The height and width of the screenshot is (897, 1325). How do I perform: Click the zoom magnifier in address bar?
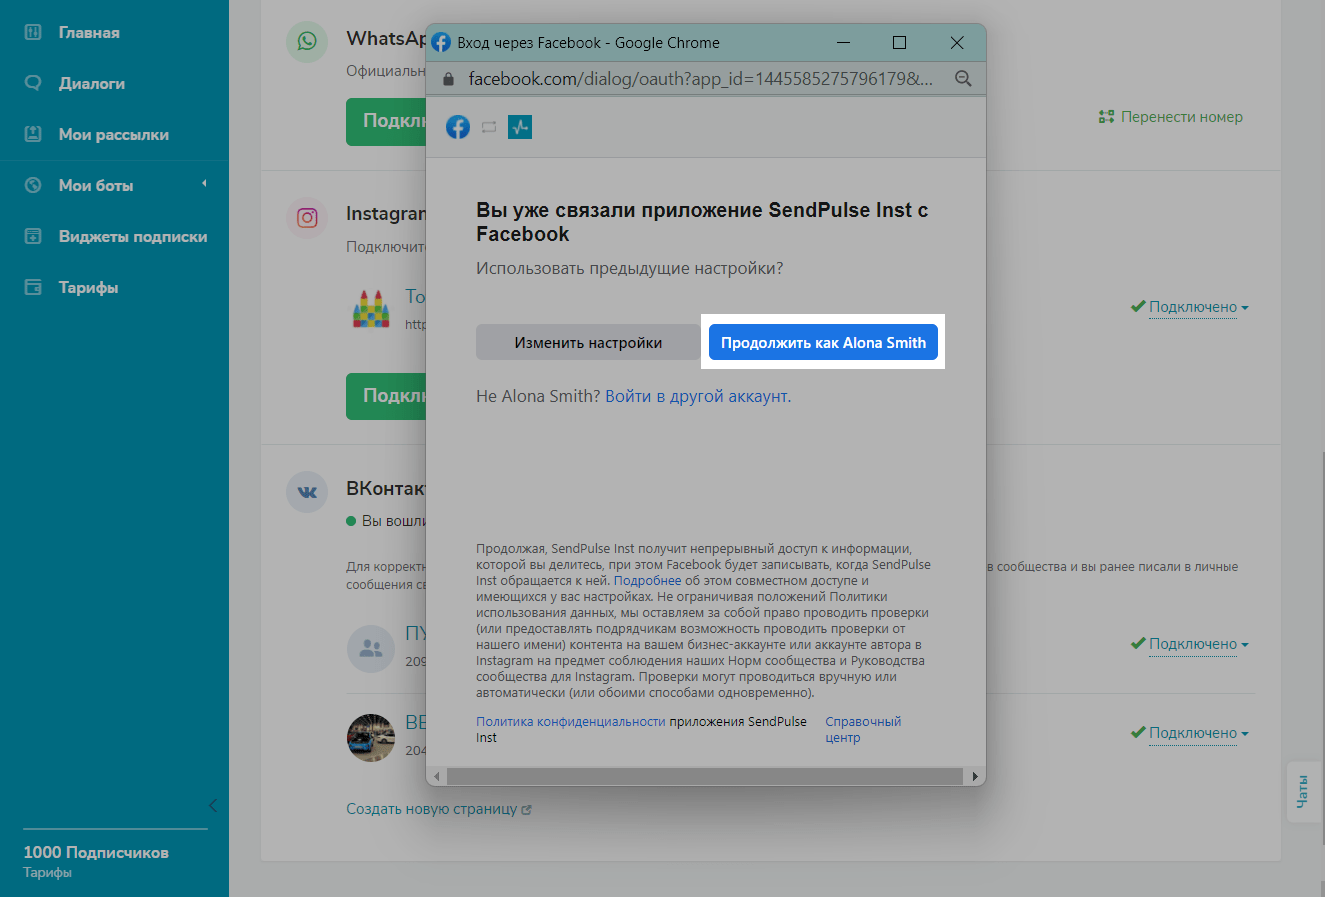point(963,78)
